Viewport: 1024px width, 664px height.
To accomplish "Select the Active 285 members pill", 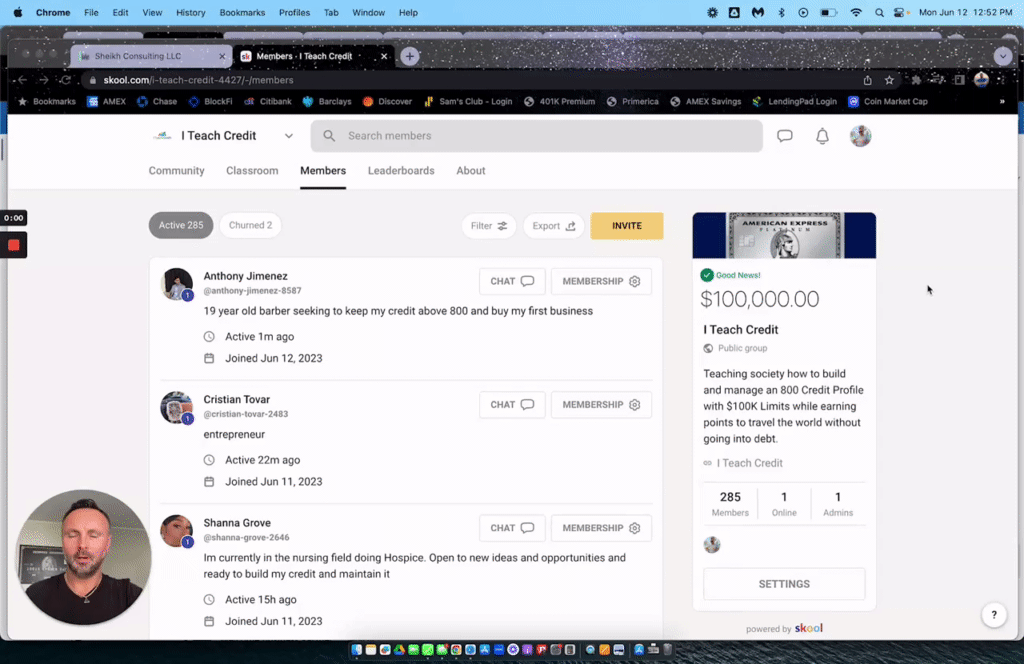I will click(x=180, y=225).
